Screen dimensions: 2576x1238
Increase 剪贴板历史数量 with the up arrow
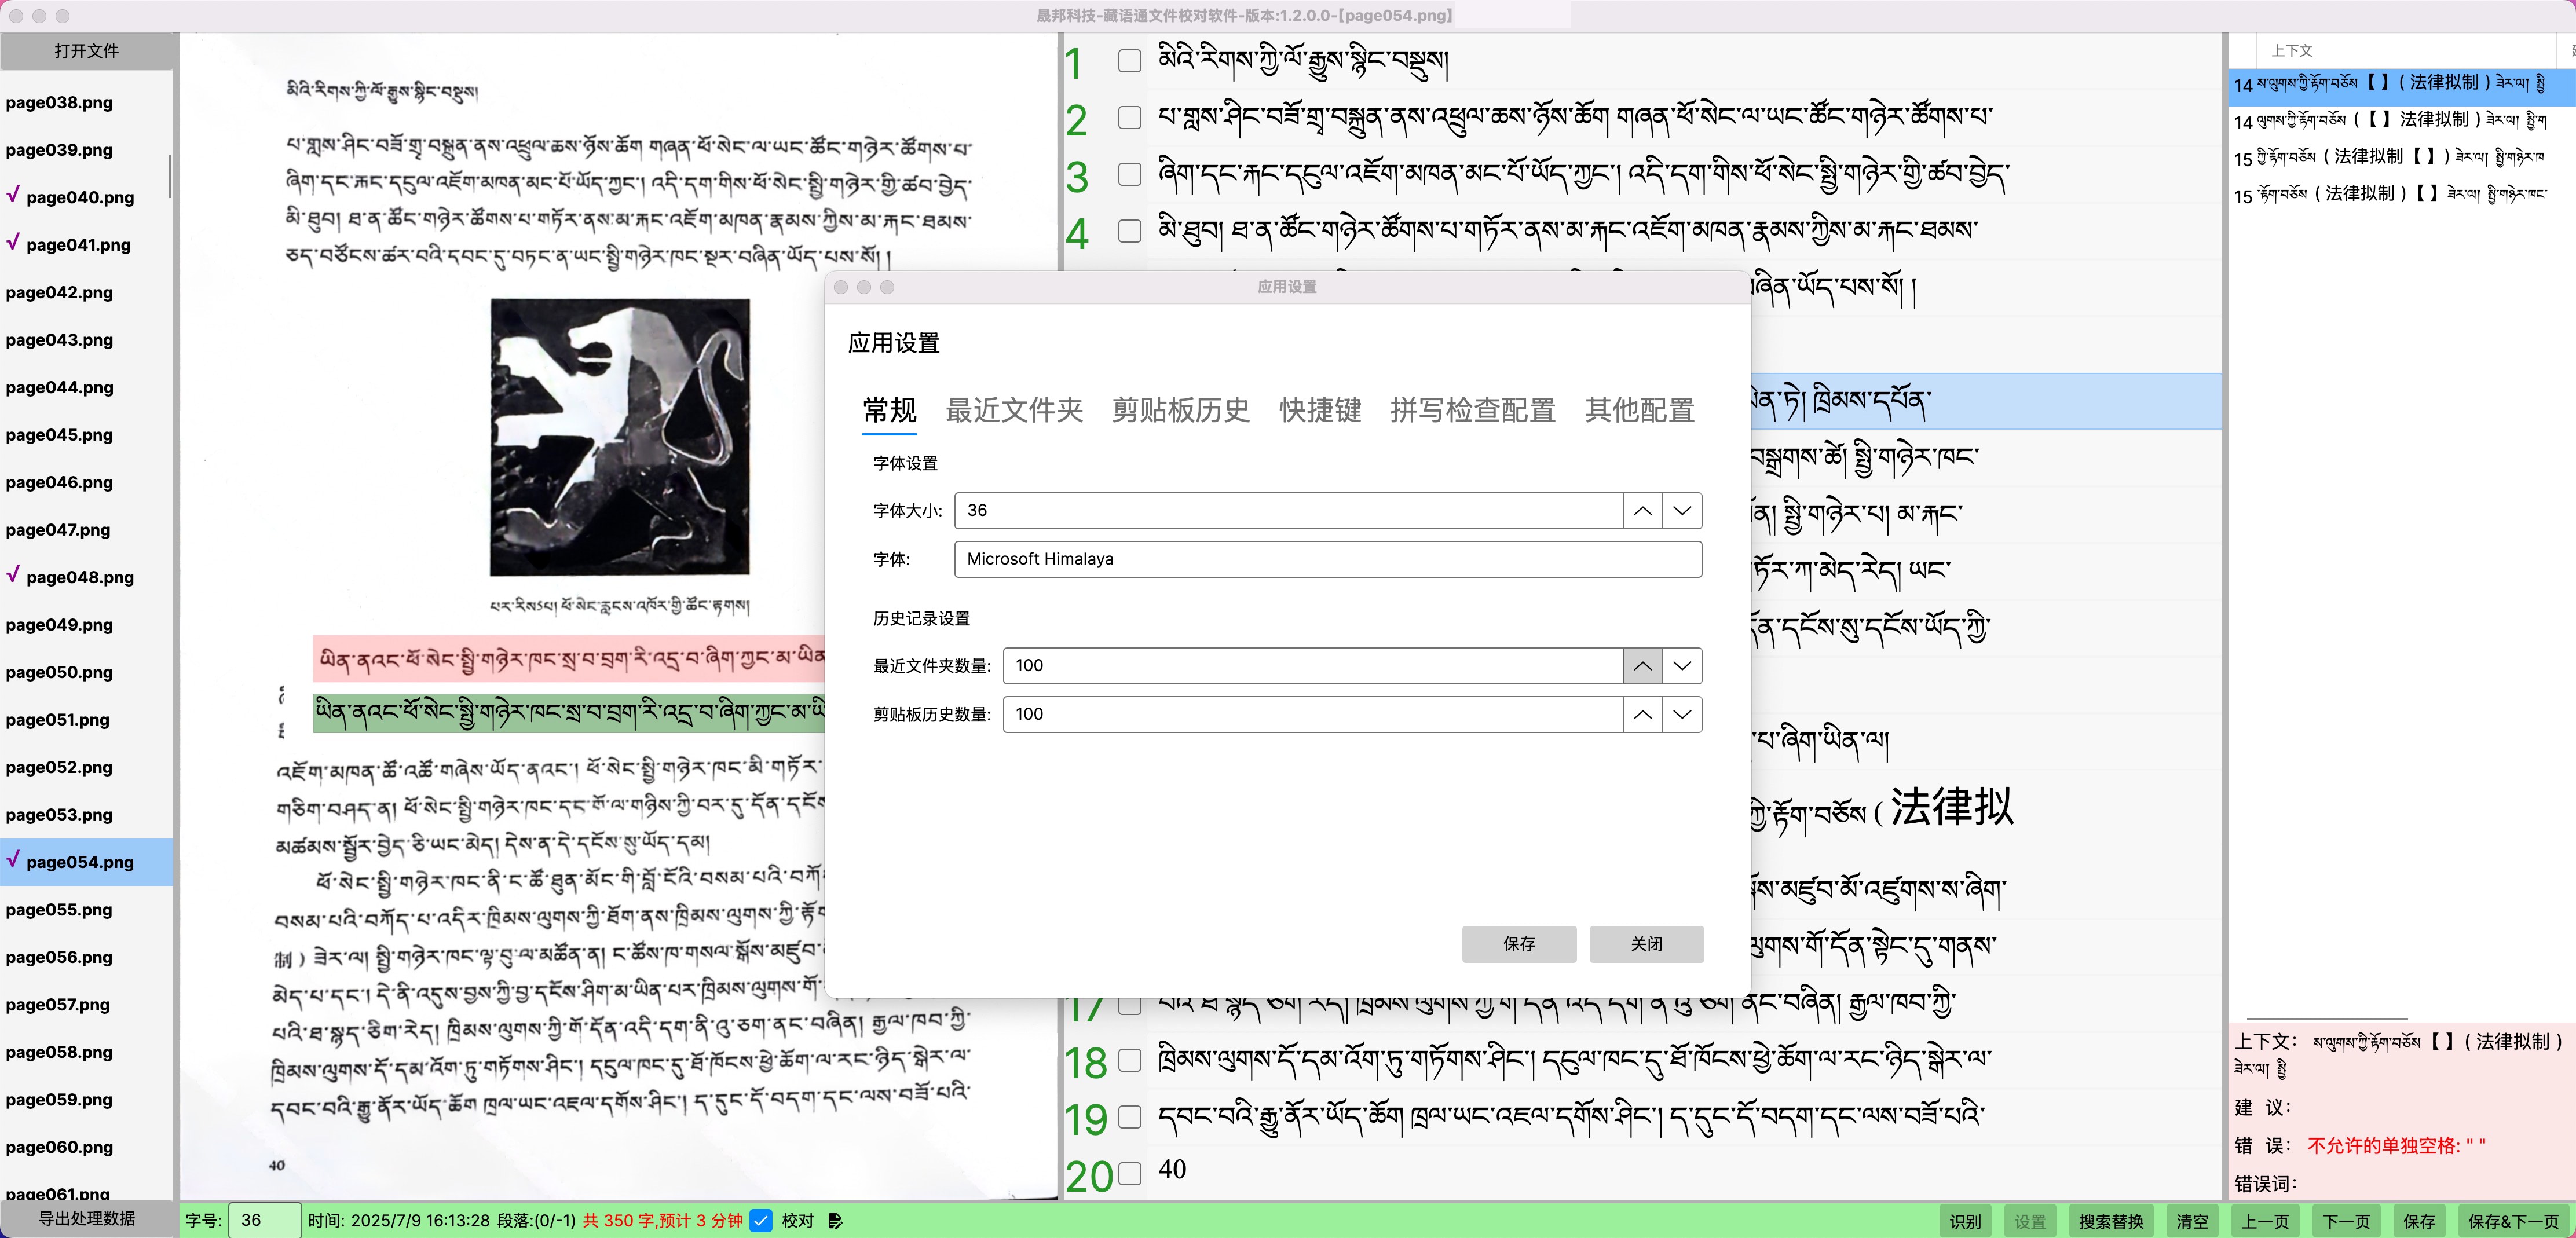click(x=1642, y=715)
